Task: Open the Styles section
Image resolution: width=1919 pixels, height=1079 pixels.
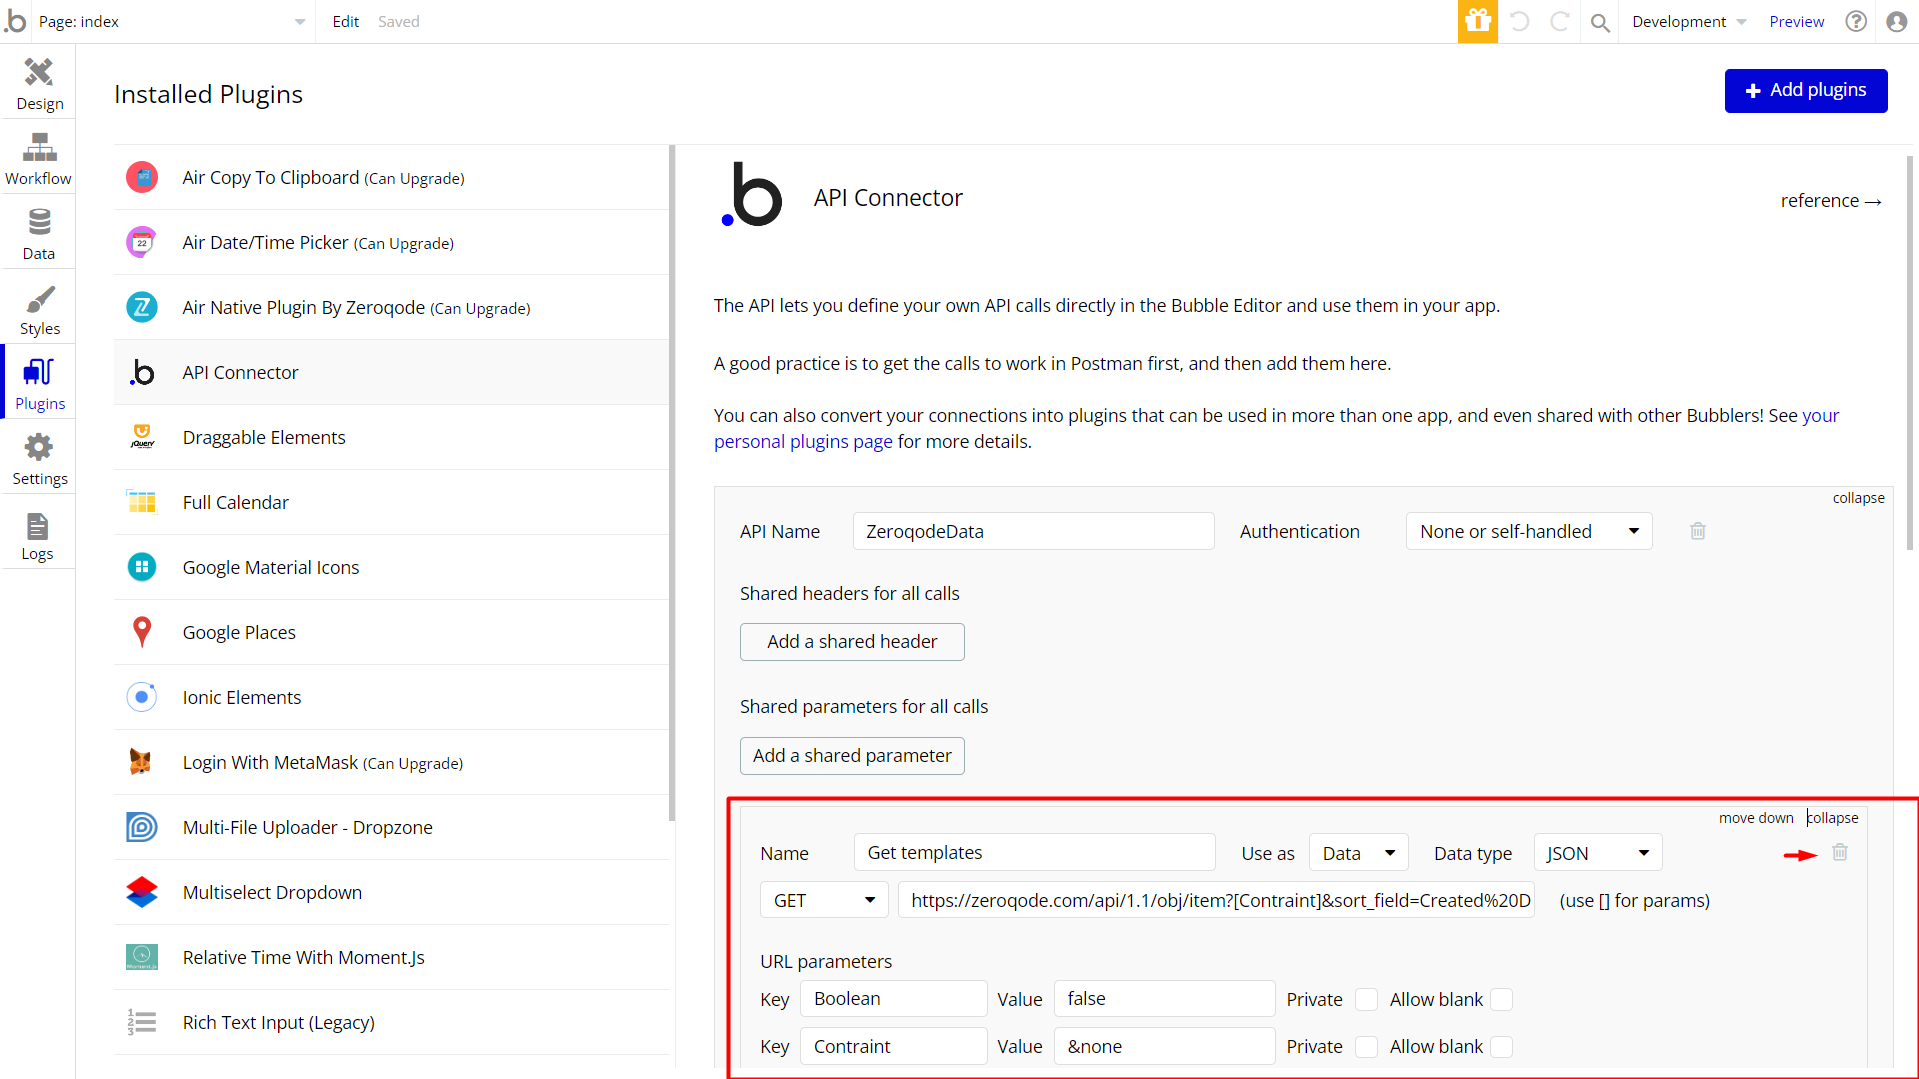Action: click(x=39, y=309)
